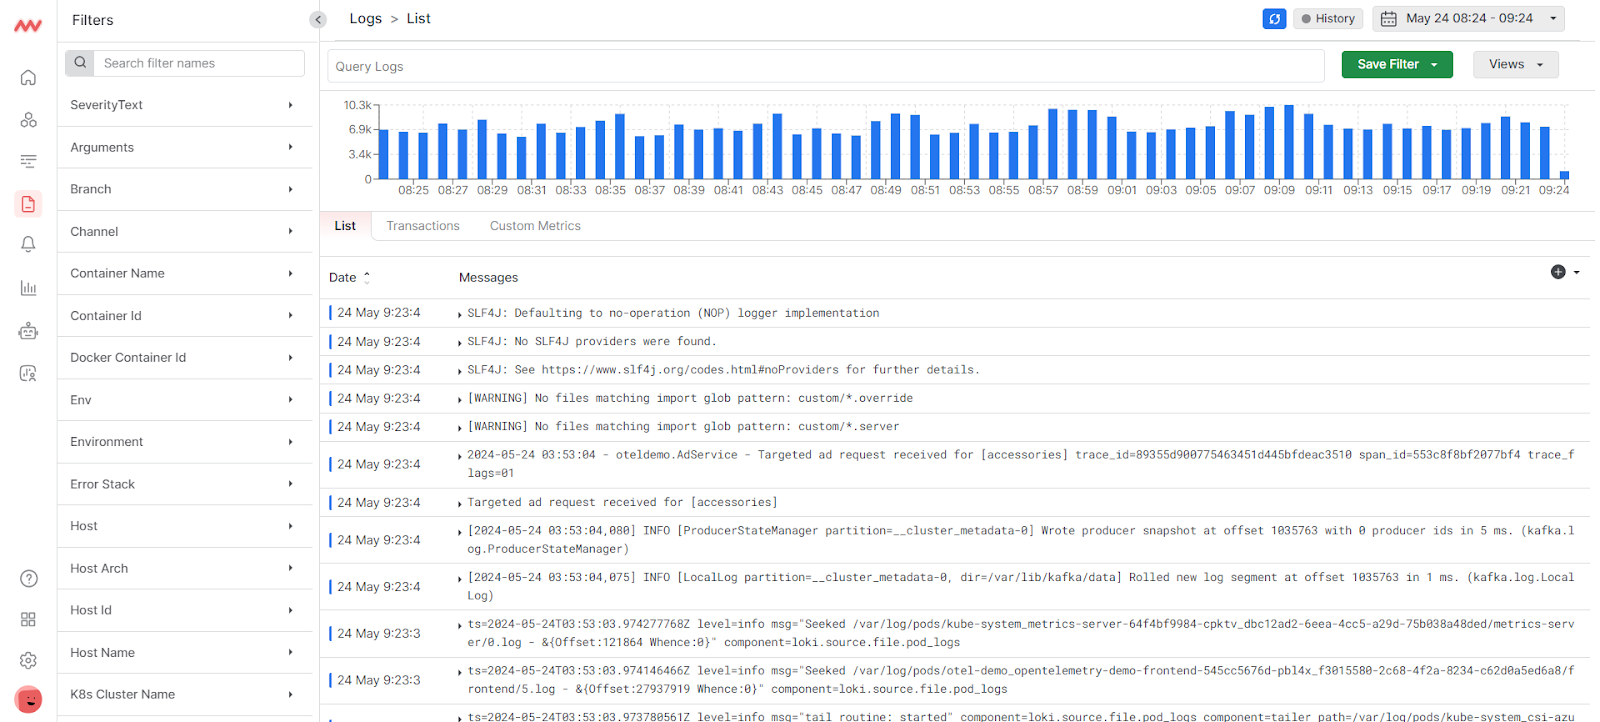Expand the K8s Cluster Name filter
Screen dimensions: 1600x722
point(184,694)
